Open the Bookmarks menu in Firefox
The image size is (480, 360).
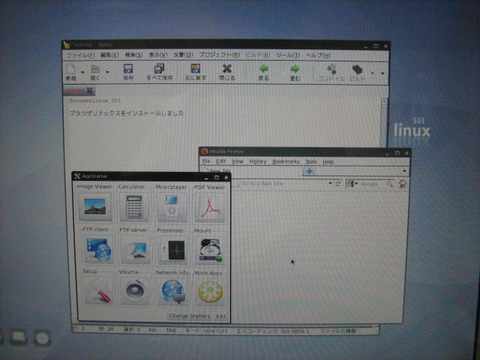(286, 162)
